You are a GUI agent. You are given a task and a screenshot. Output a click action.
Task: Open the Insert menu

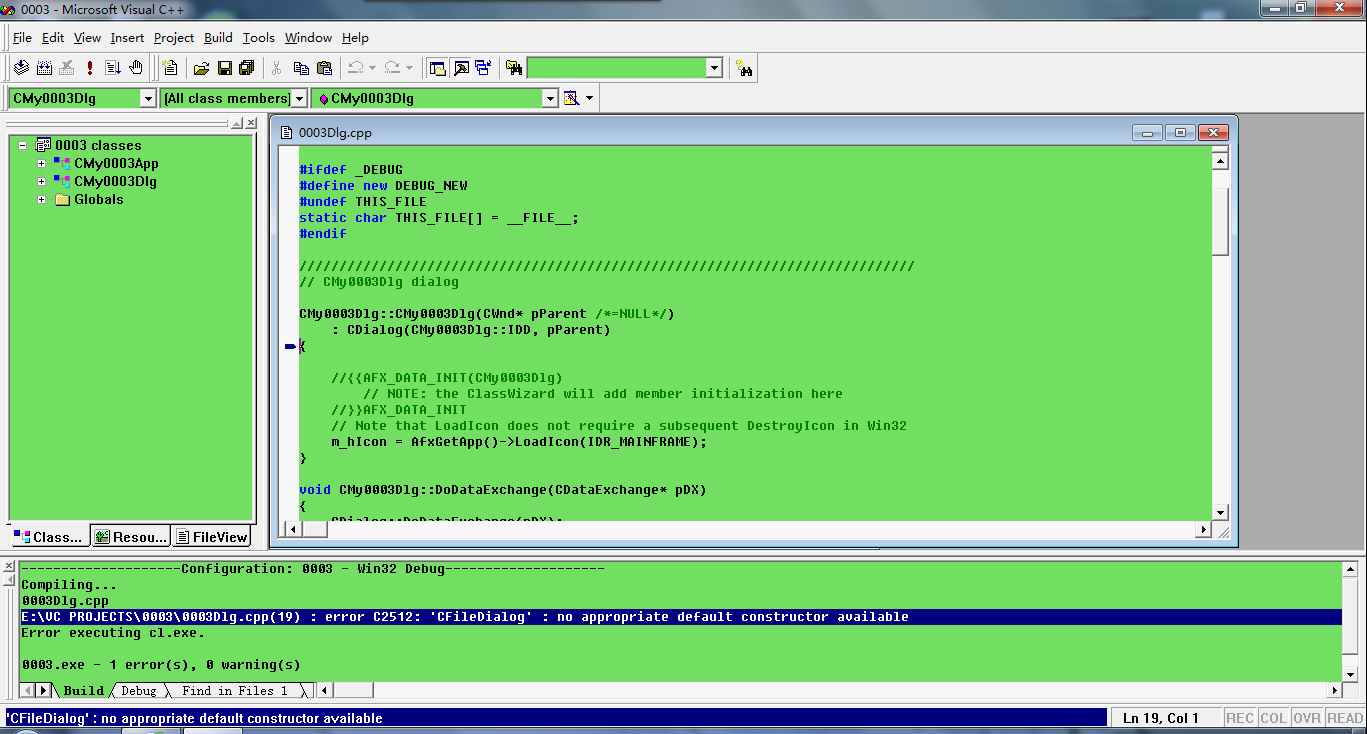coord(127,38)
